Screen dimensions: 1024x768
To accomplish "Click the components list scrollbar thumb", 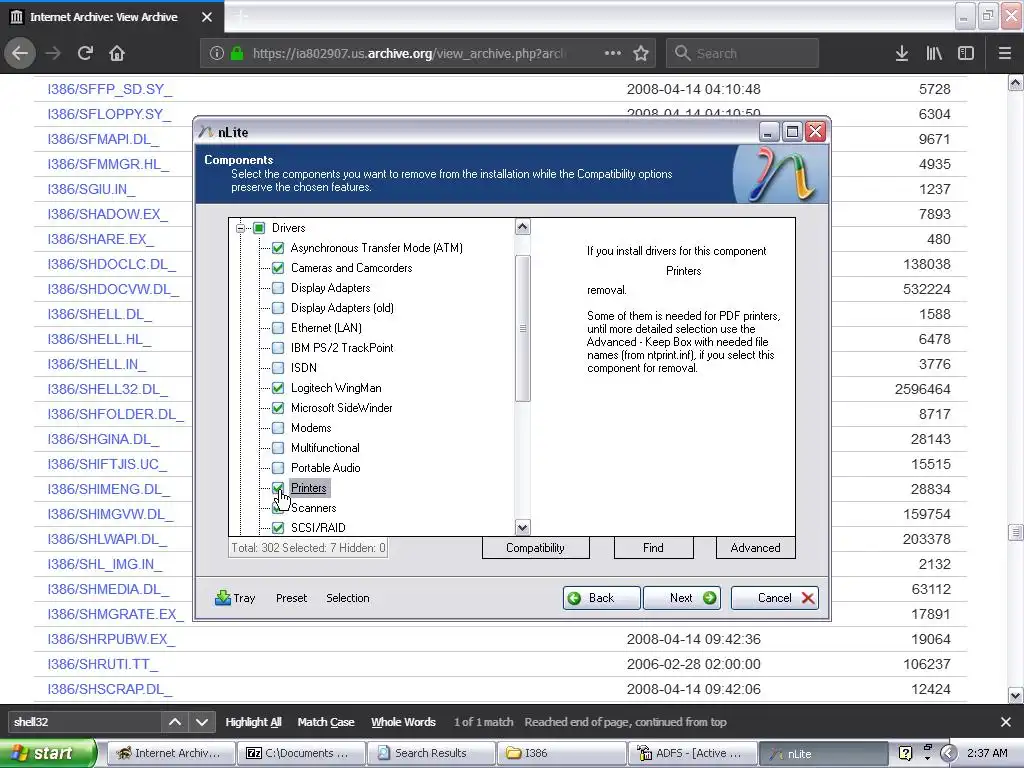I will pyautogui.click(x=522, y=328).
